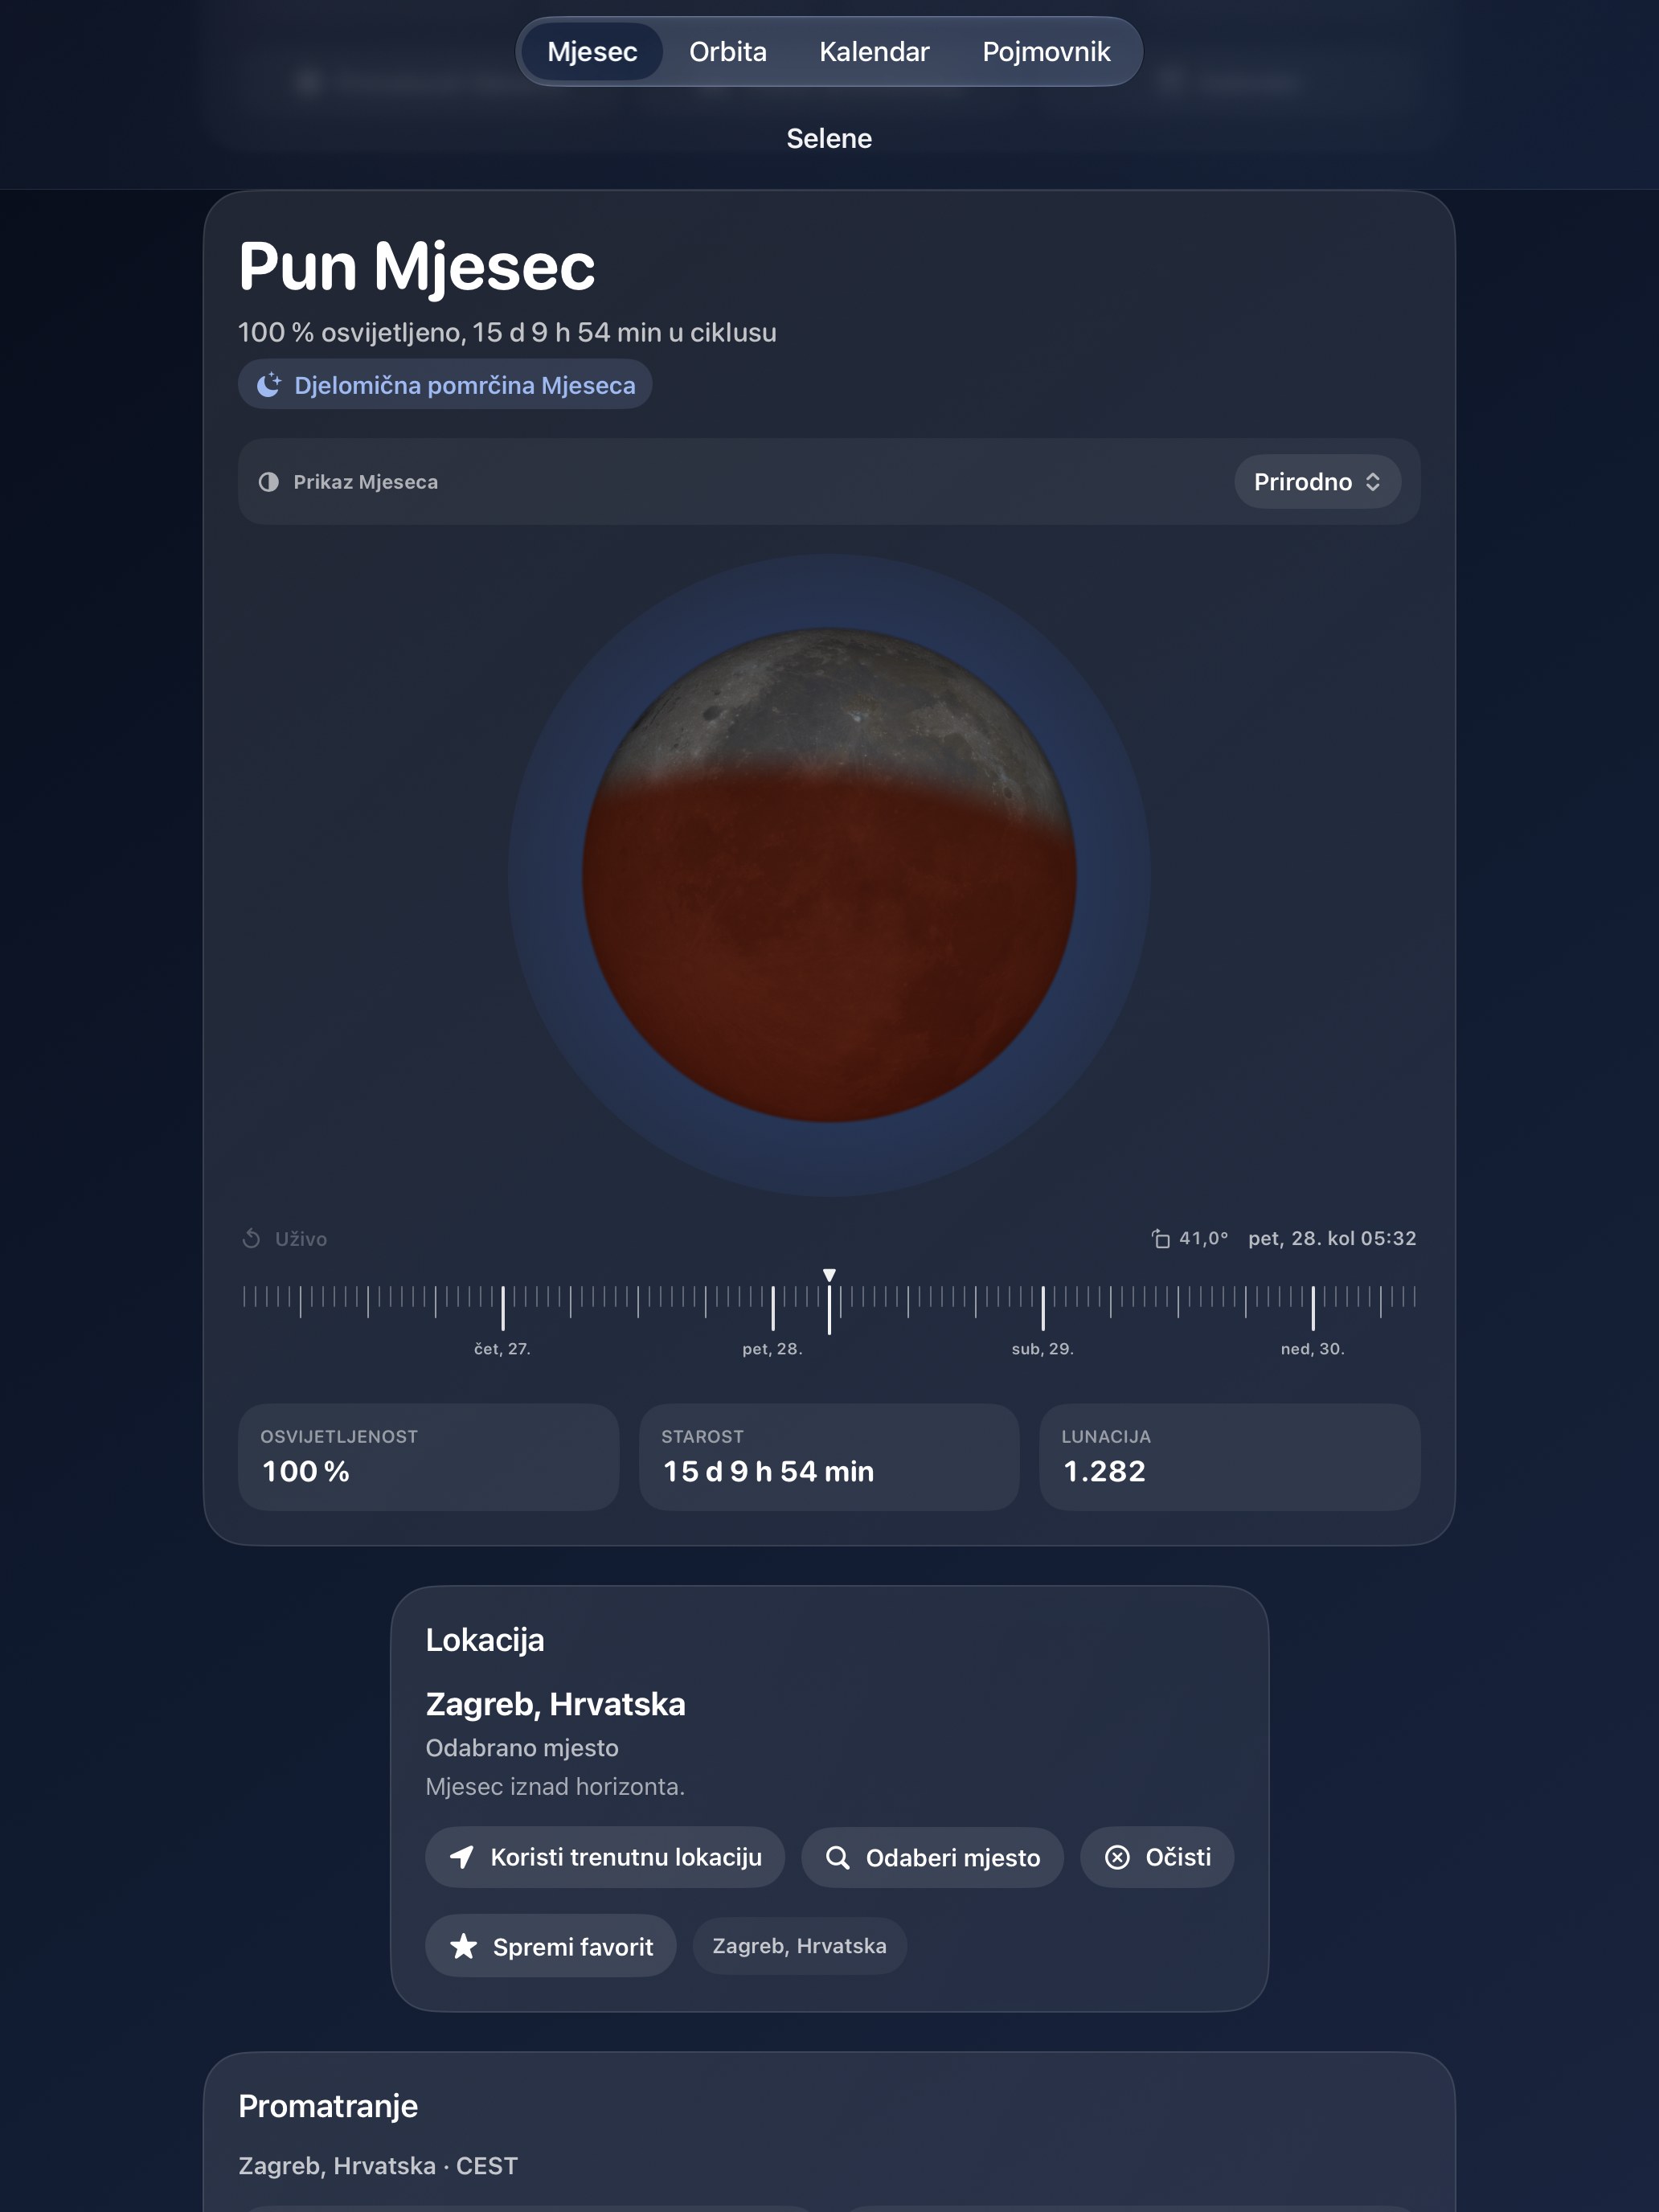Open the Kalendar tab

pyautogui.click(x=874, y=52)
